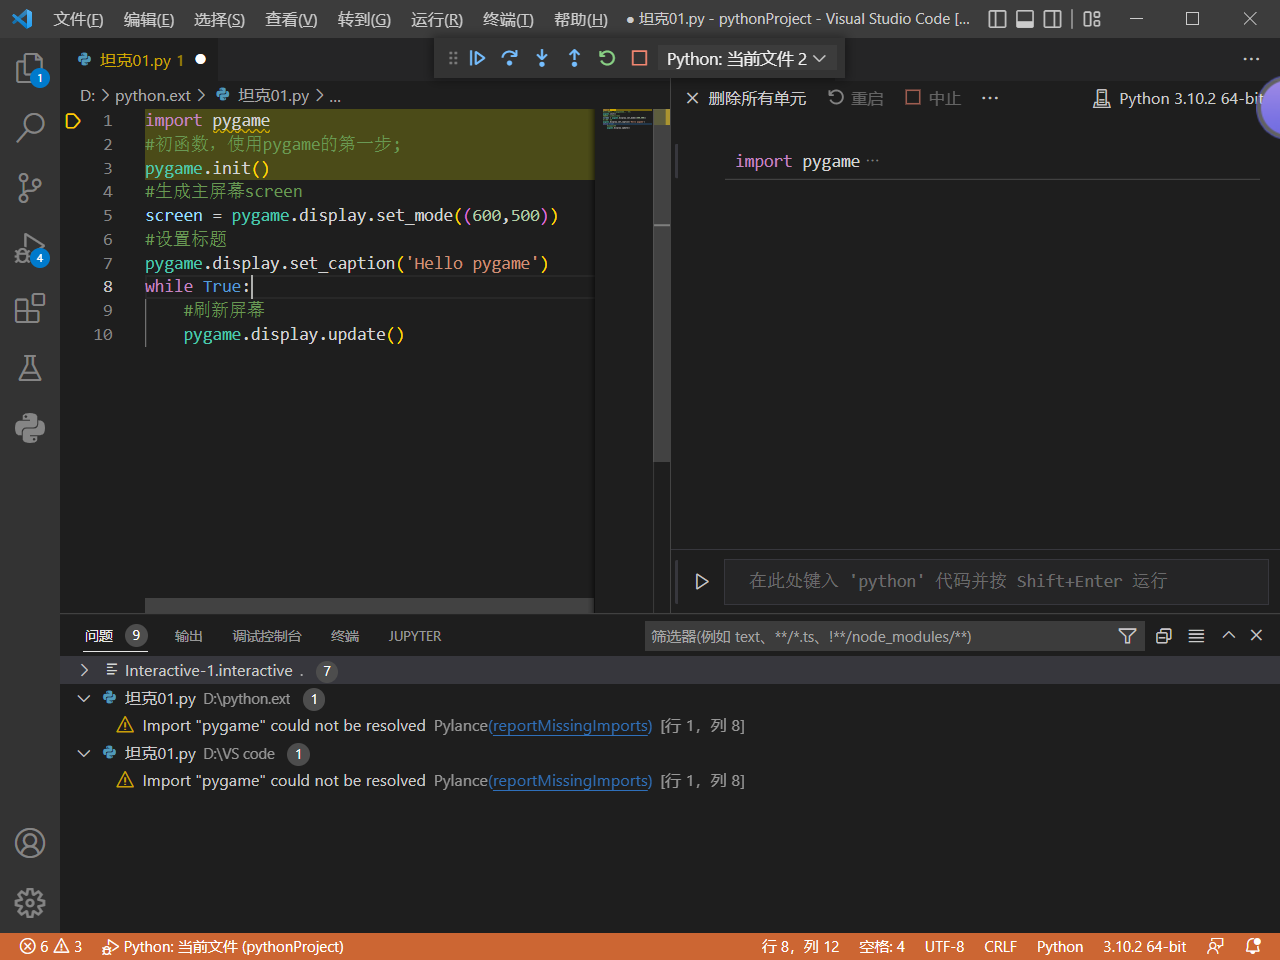This screenshot has height=960, width=1280.
Task: Open first reportMissingImports link
Action: 570,726
